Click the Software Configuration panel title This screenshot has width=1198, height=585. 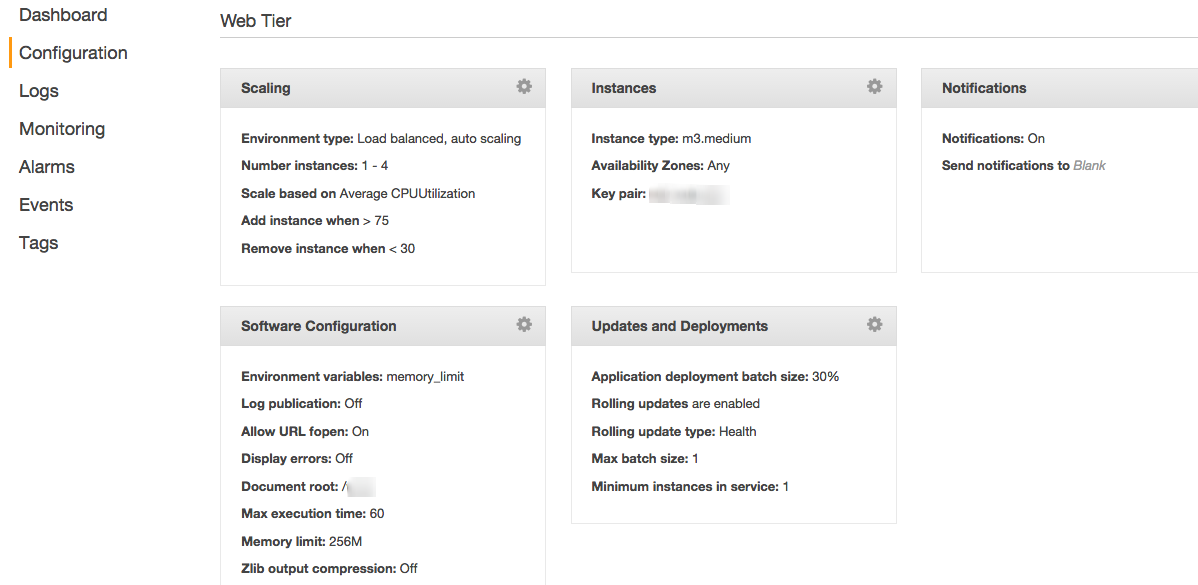point(319,326)
